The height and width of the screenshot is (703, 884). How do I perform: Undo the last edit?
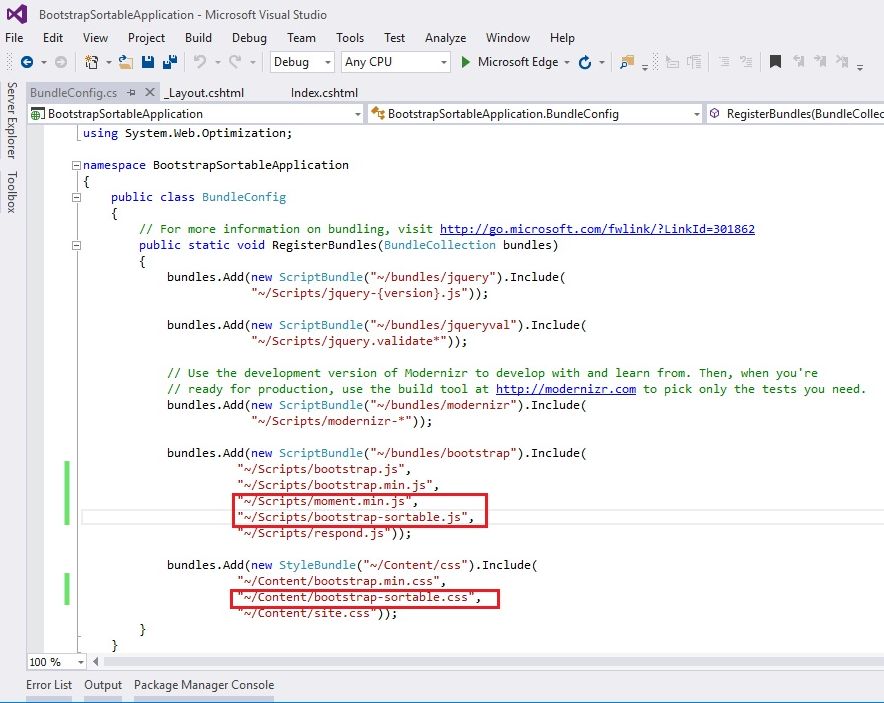tap(200, 61)
